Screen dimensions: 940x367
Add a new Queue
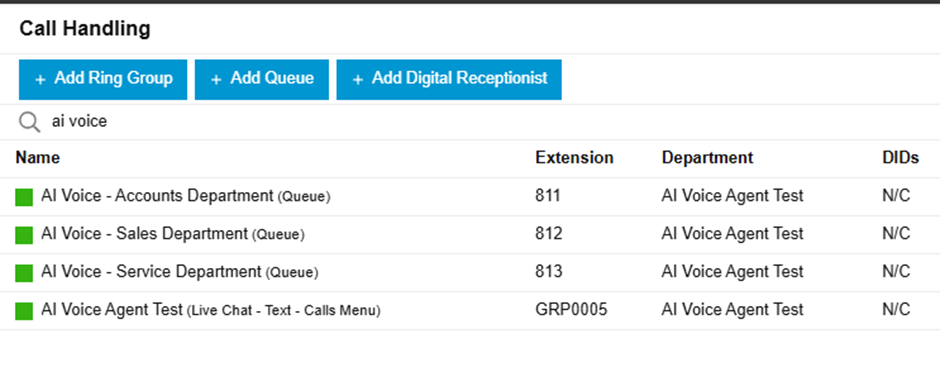click(262, 79)
